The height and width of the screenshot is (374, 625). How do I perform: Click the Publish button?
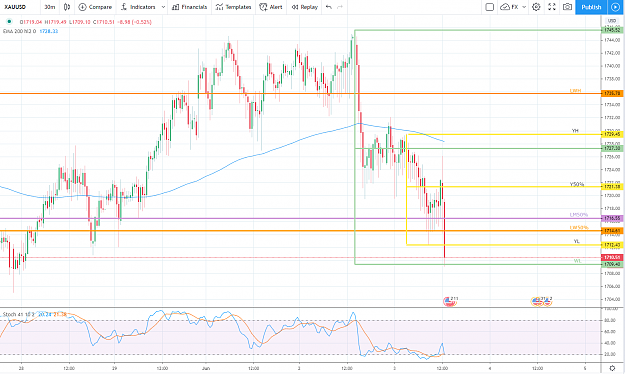pos(591,7)
